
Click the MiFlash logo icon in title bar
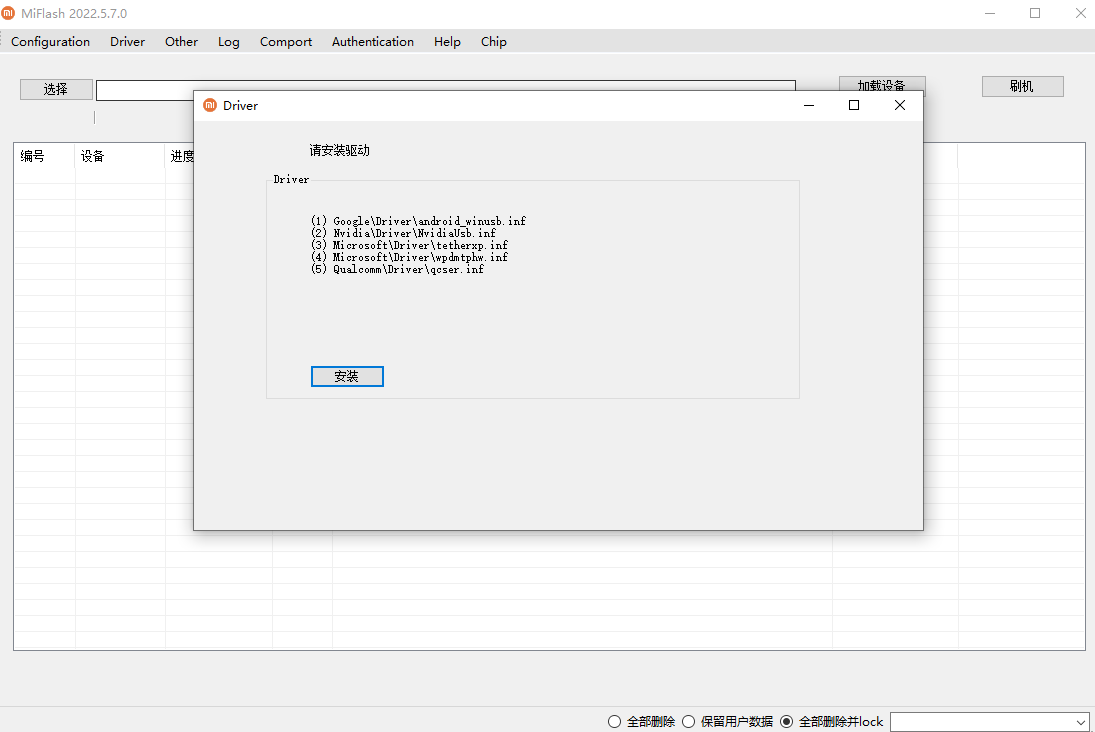coord(9,13)
